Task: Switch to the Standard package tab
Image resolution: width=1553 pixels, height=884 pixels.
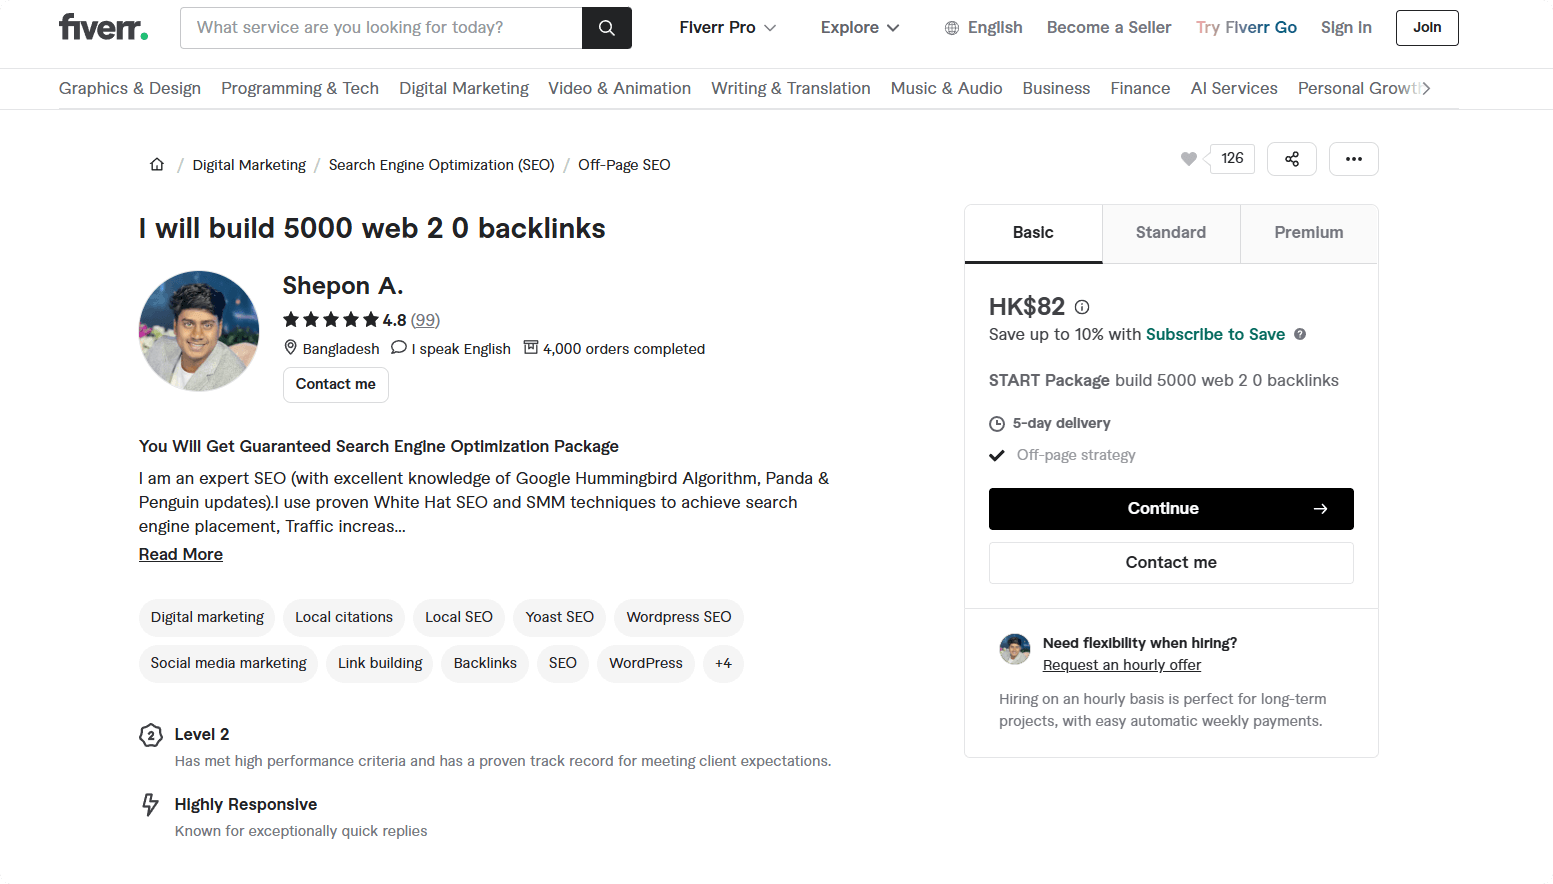Action: (x=1170, y=233)
